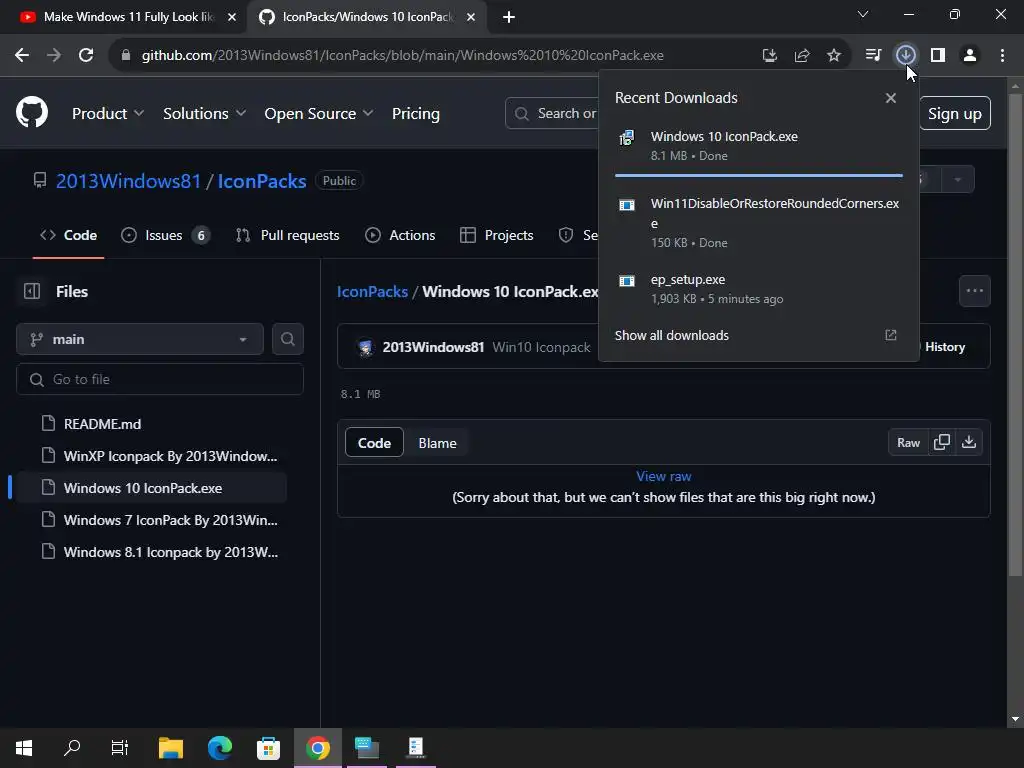Click the share page icon in address bar
This screenshot has height=768, width=1024.
(802, 56)
